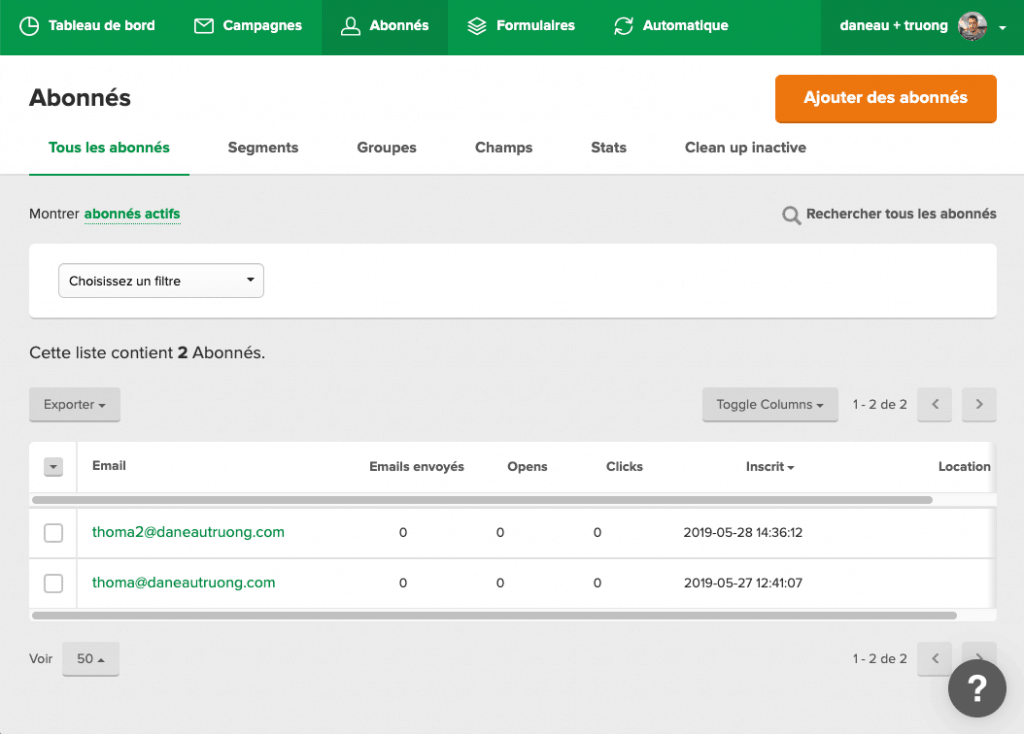
Task: Click the Formulaires layers icon
Action: click(477, 26)
